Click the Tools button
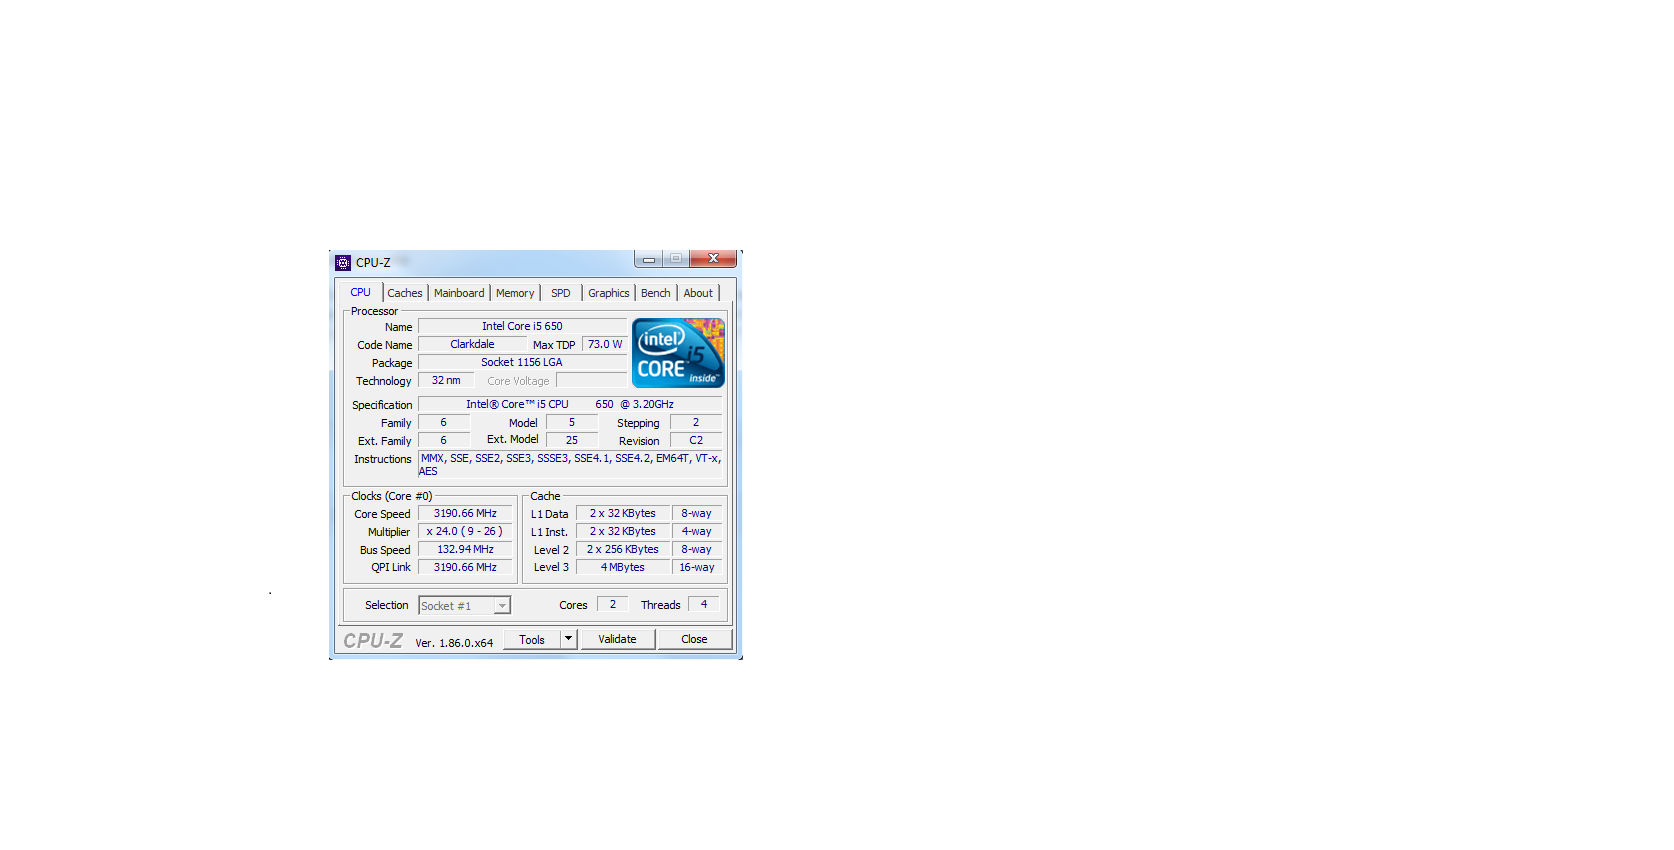1674x850 pixels. pos(532,639)
